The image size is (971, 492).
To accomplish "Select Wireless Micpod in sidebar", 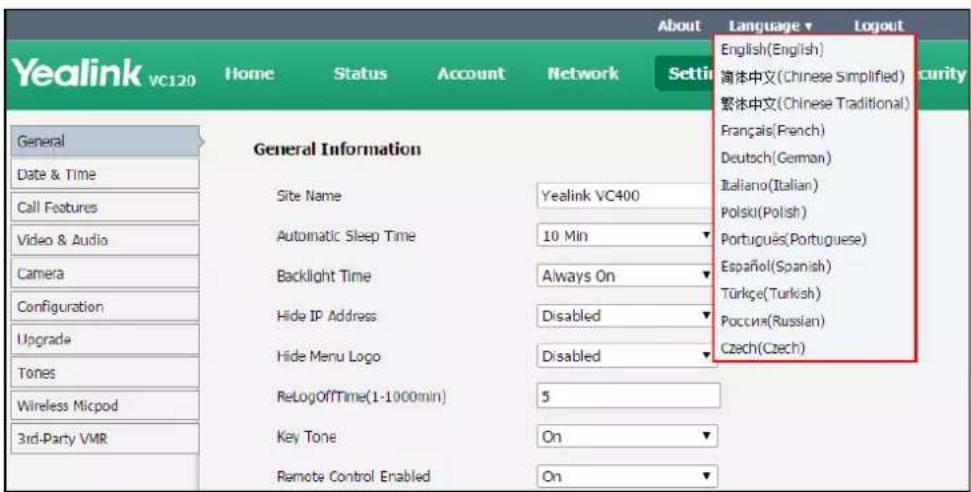I will [x=105, y=405].
